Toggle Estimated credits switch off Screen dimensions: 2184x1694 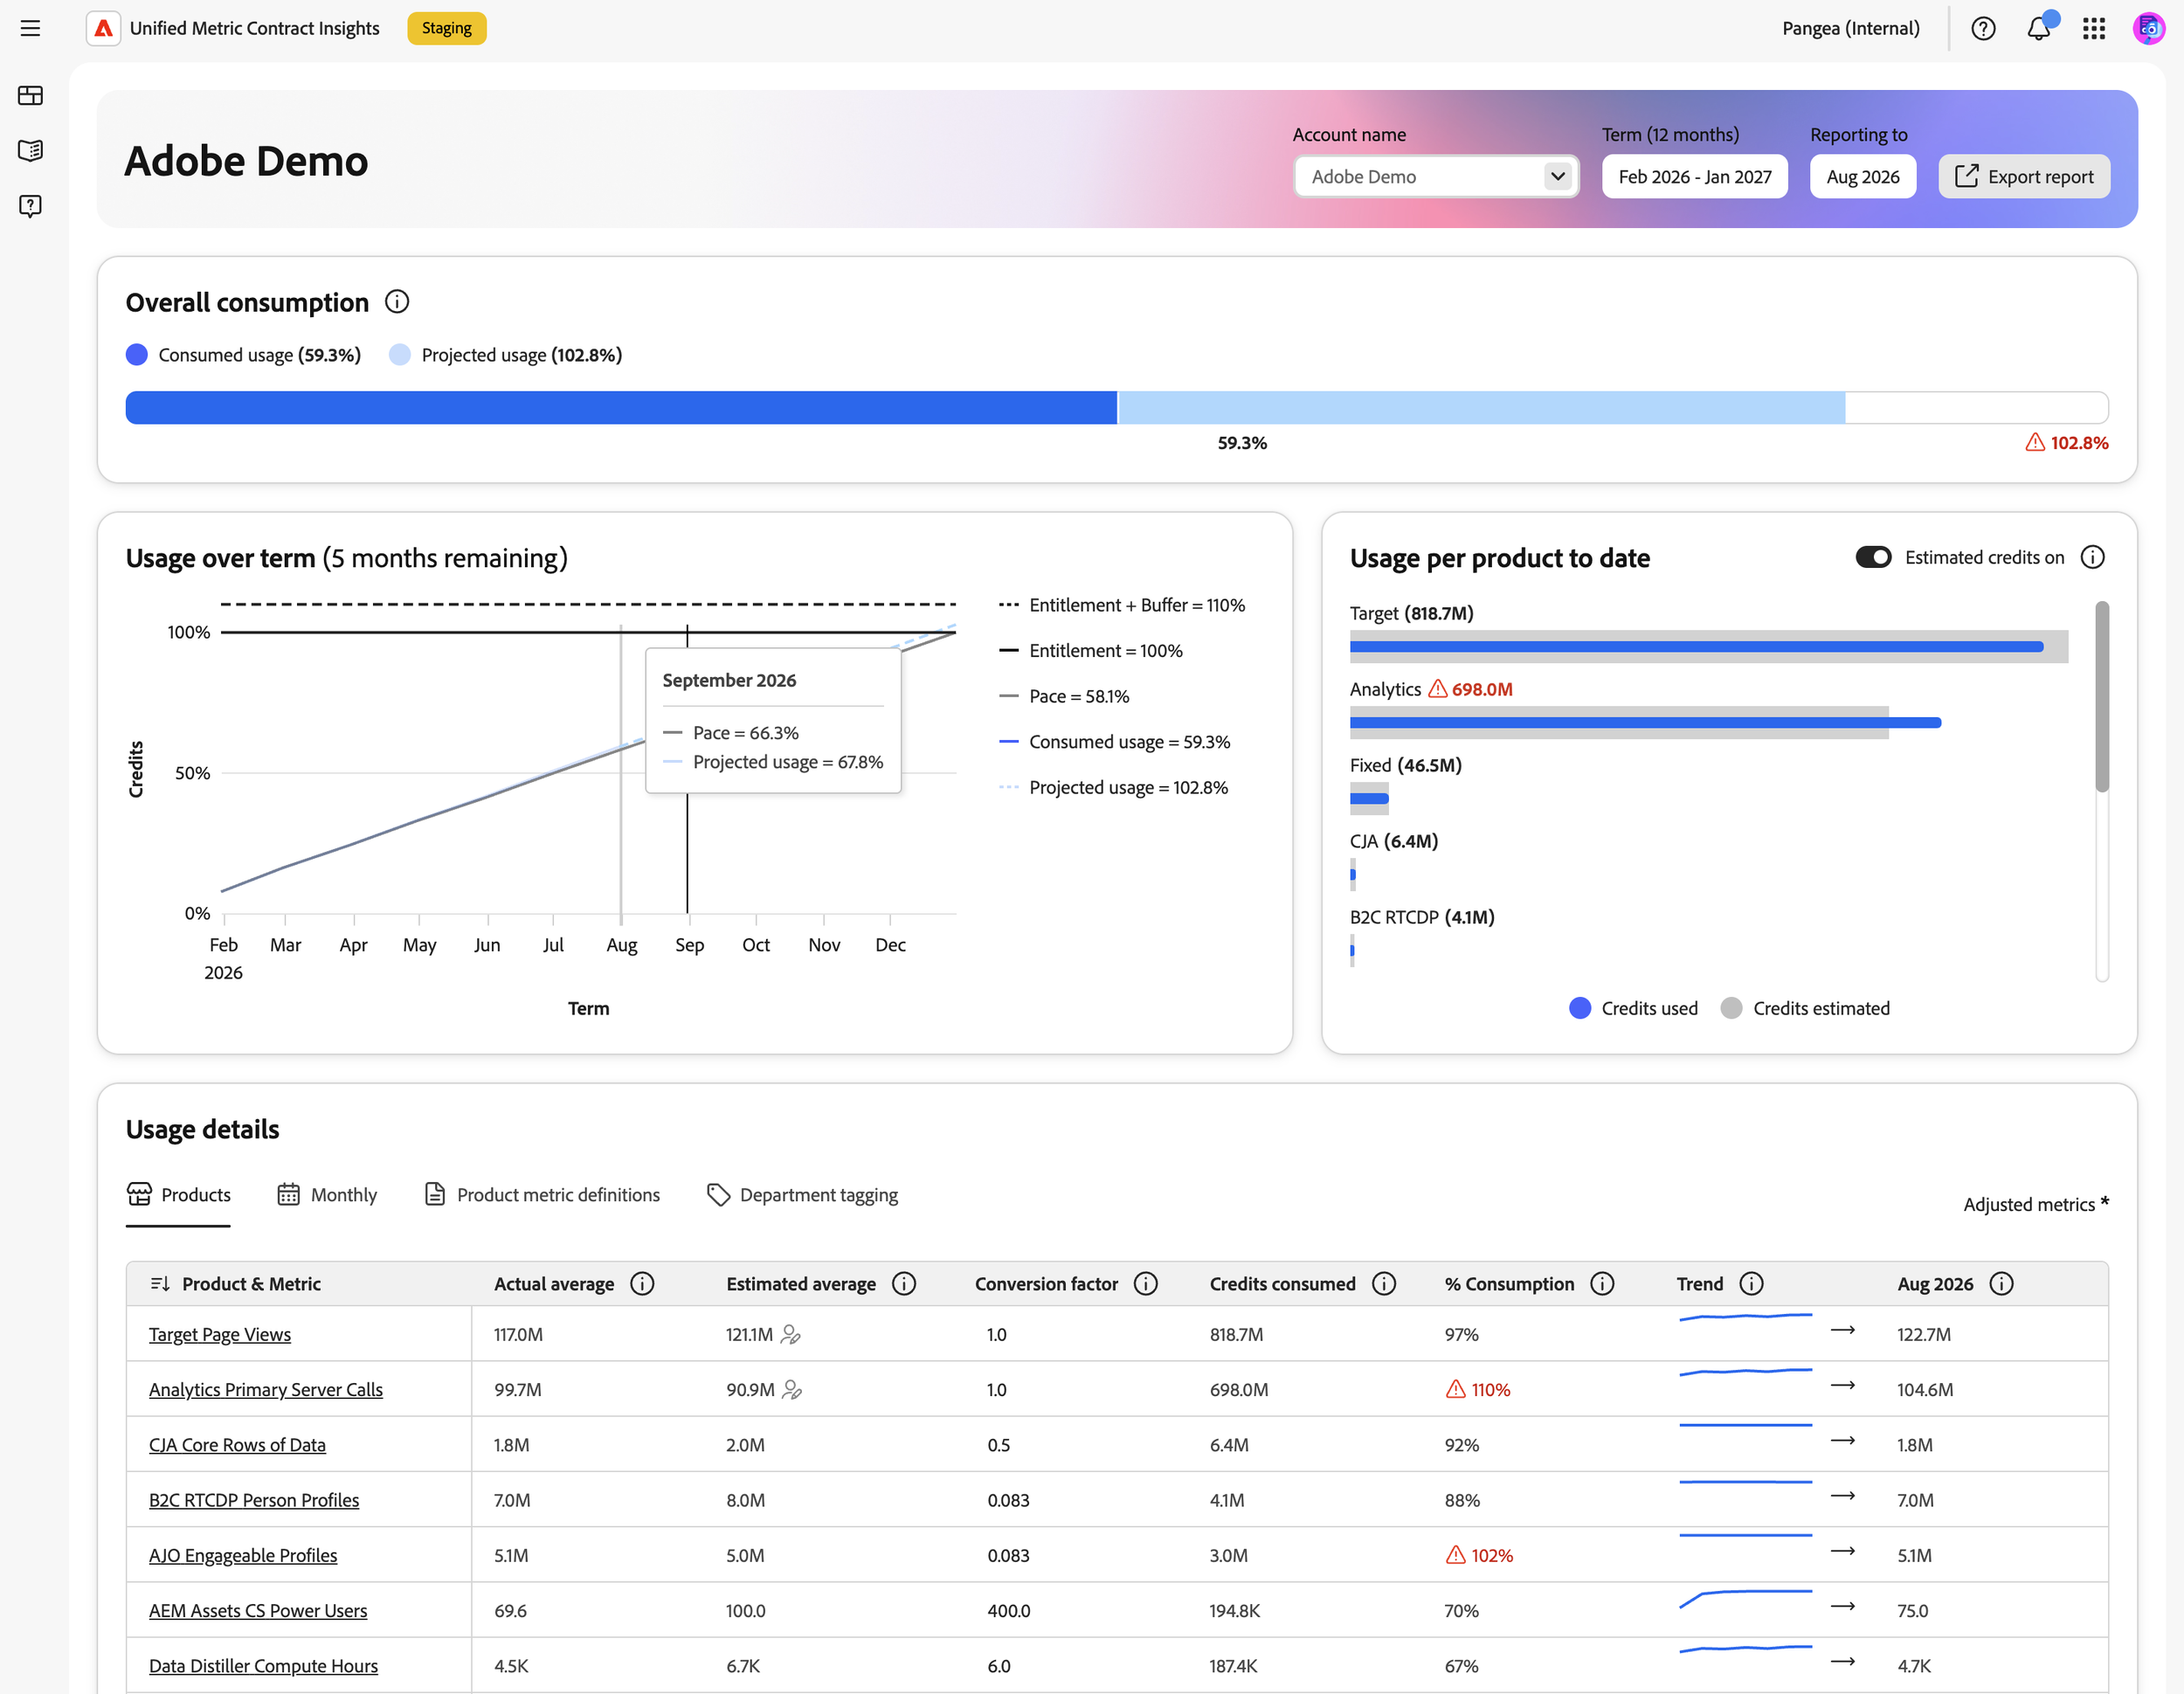click(1873, 557)
